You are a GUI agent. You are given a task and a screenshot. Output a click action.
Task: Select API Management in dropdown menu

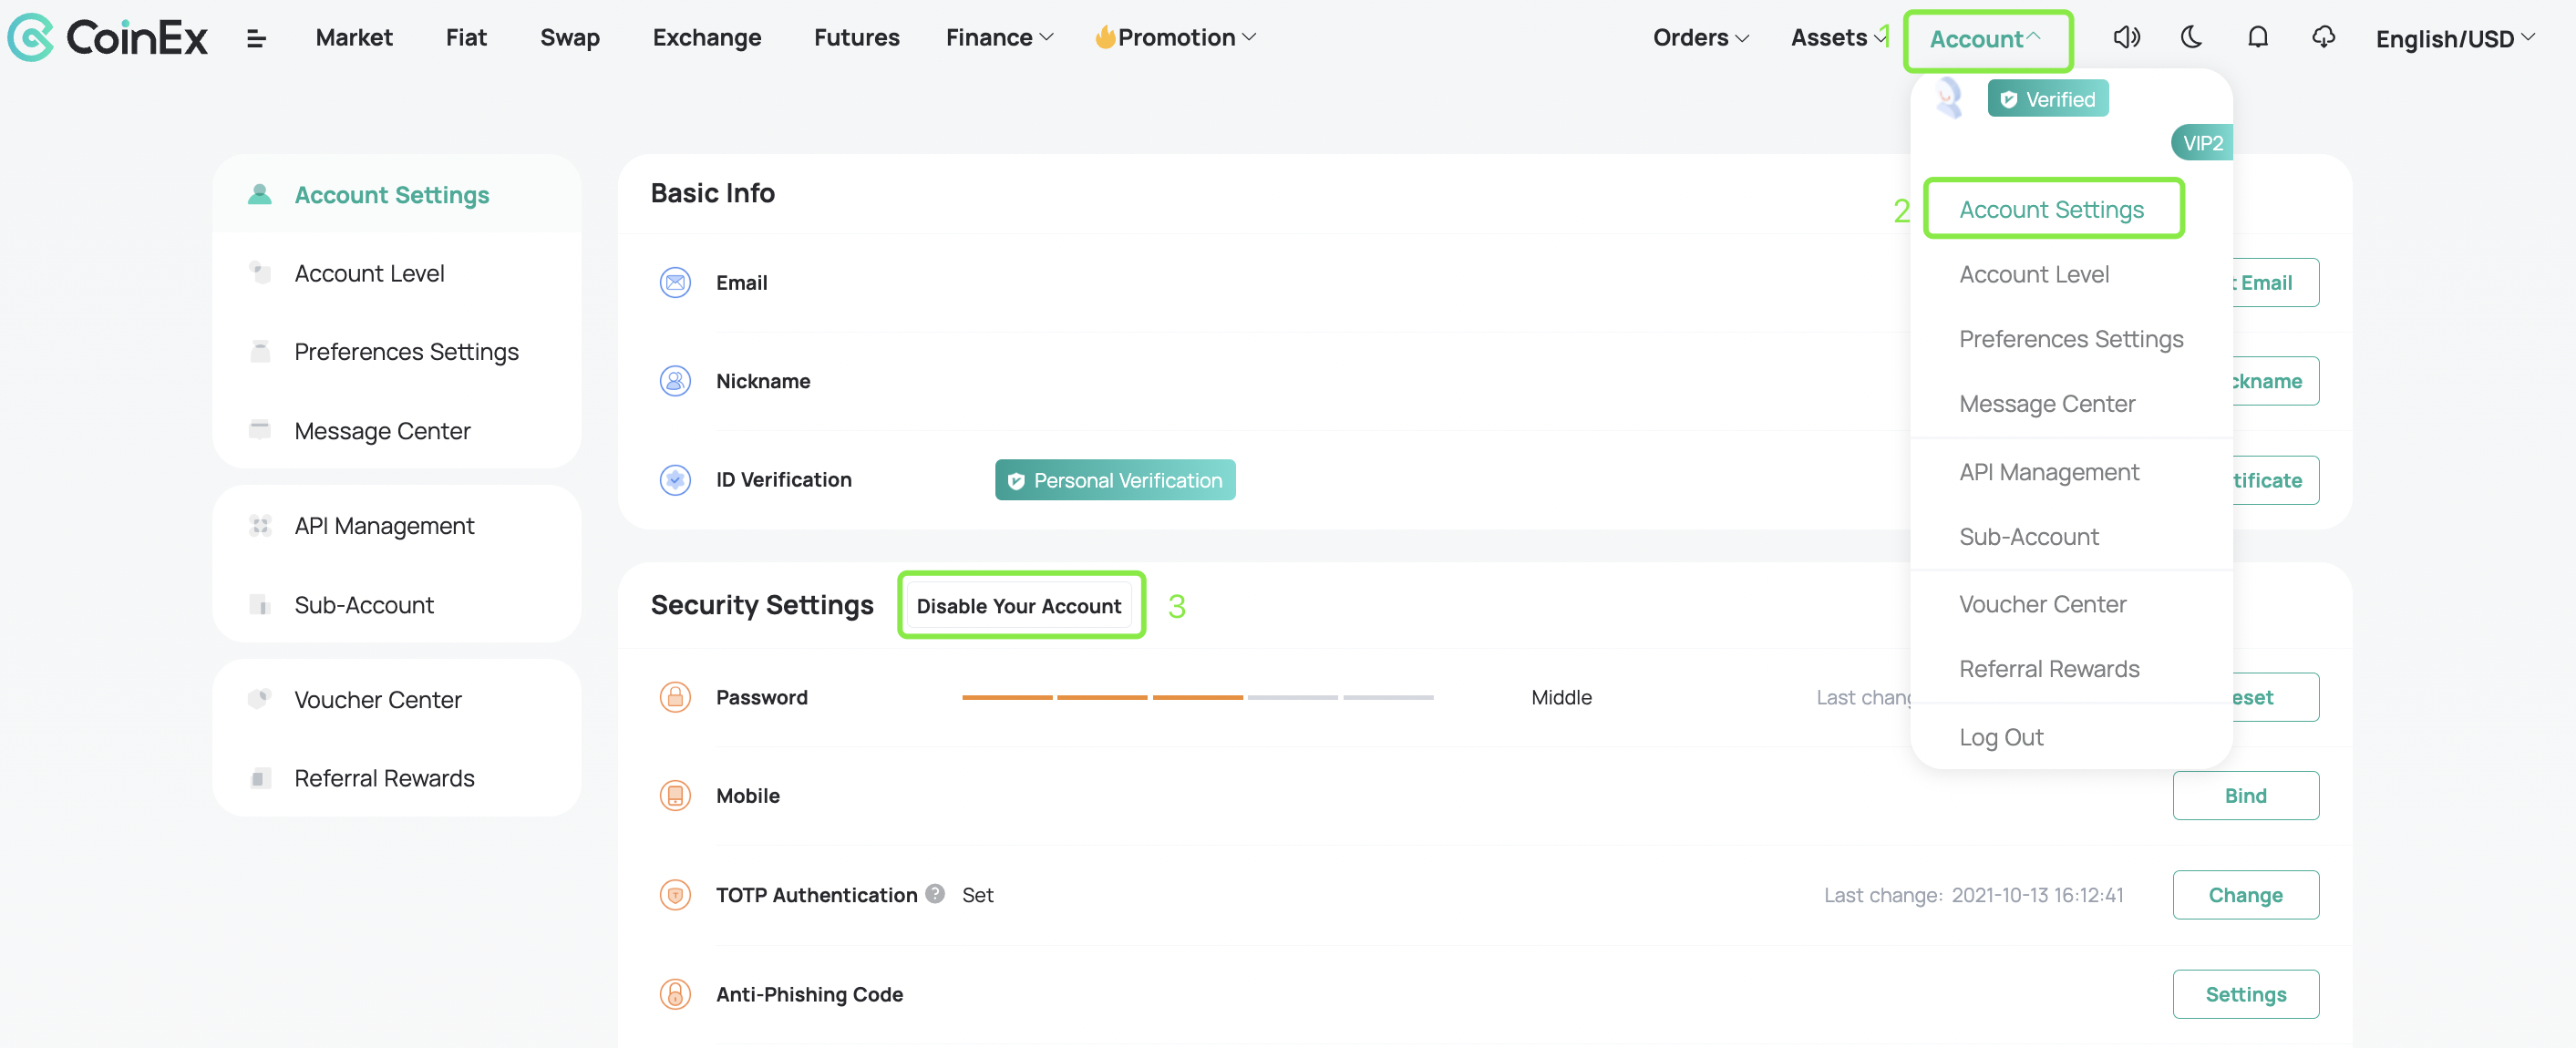point(2049,472)
